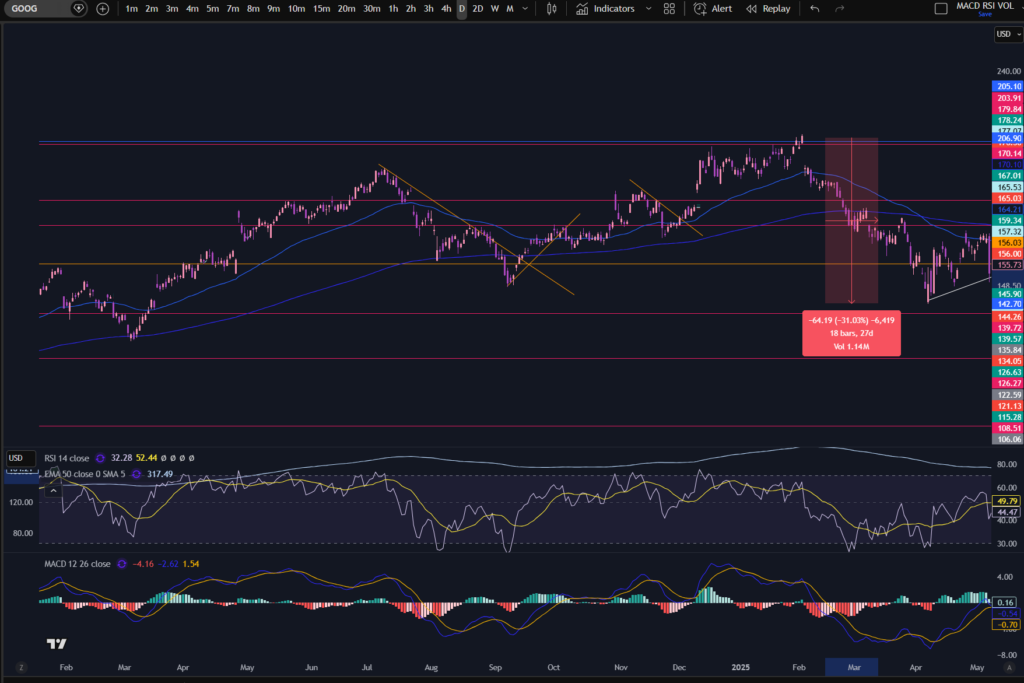
Task: Click the layout setup square icon
Action: pyautogui.click(x=941, y=8)
